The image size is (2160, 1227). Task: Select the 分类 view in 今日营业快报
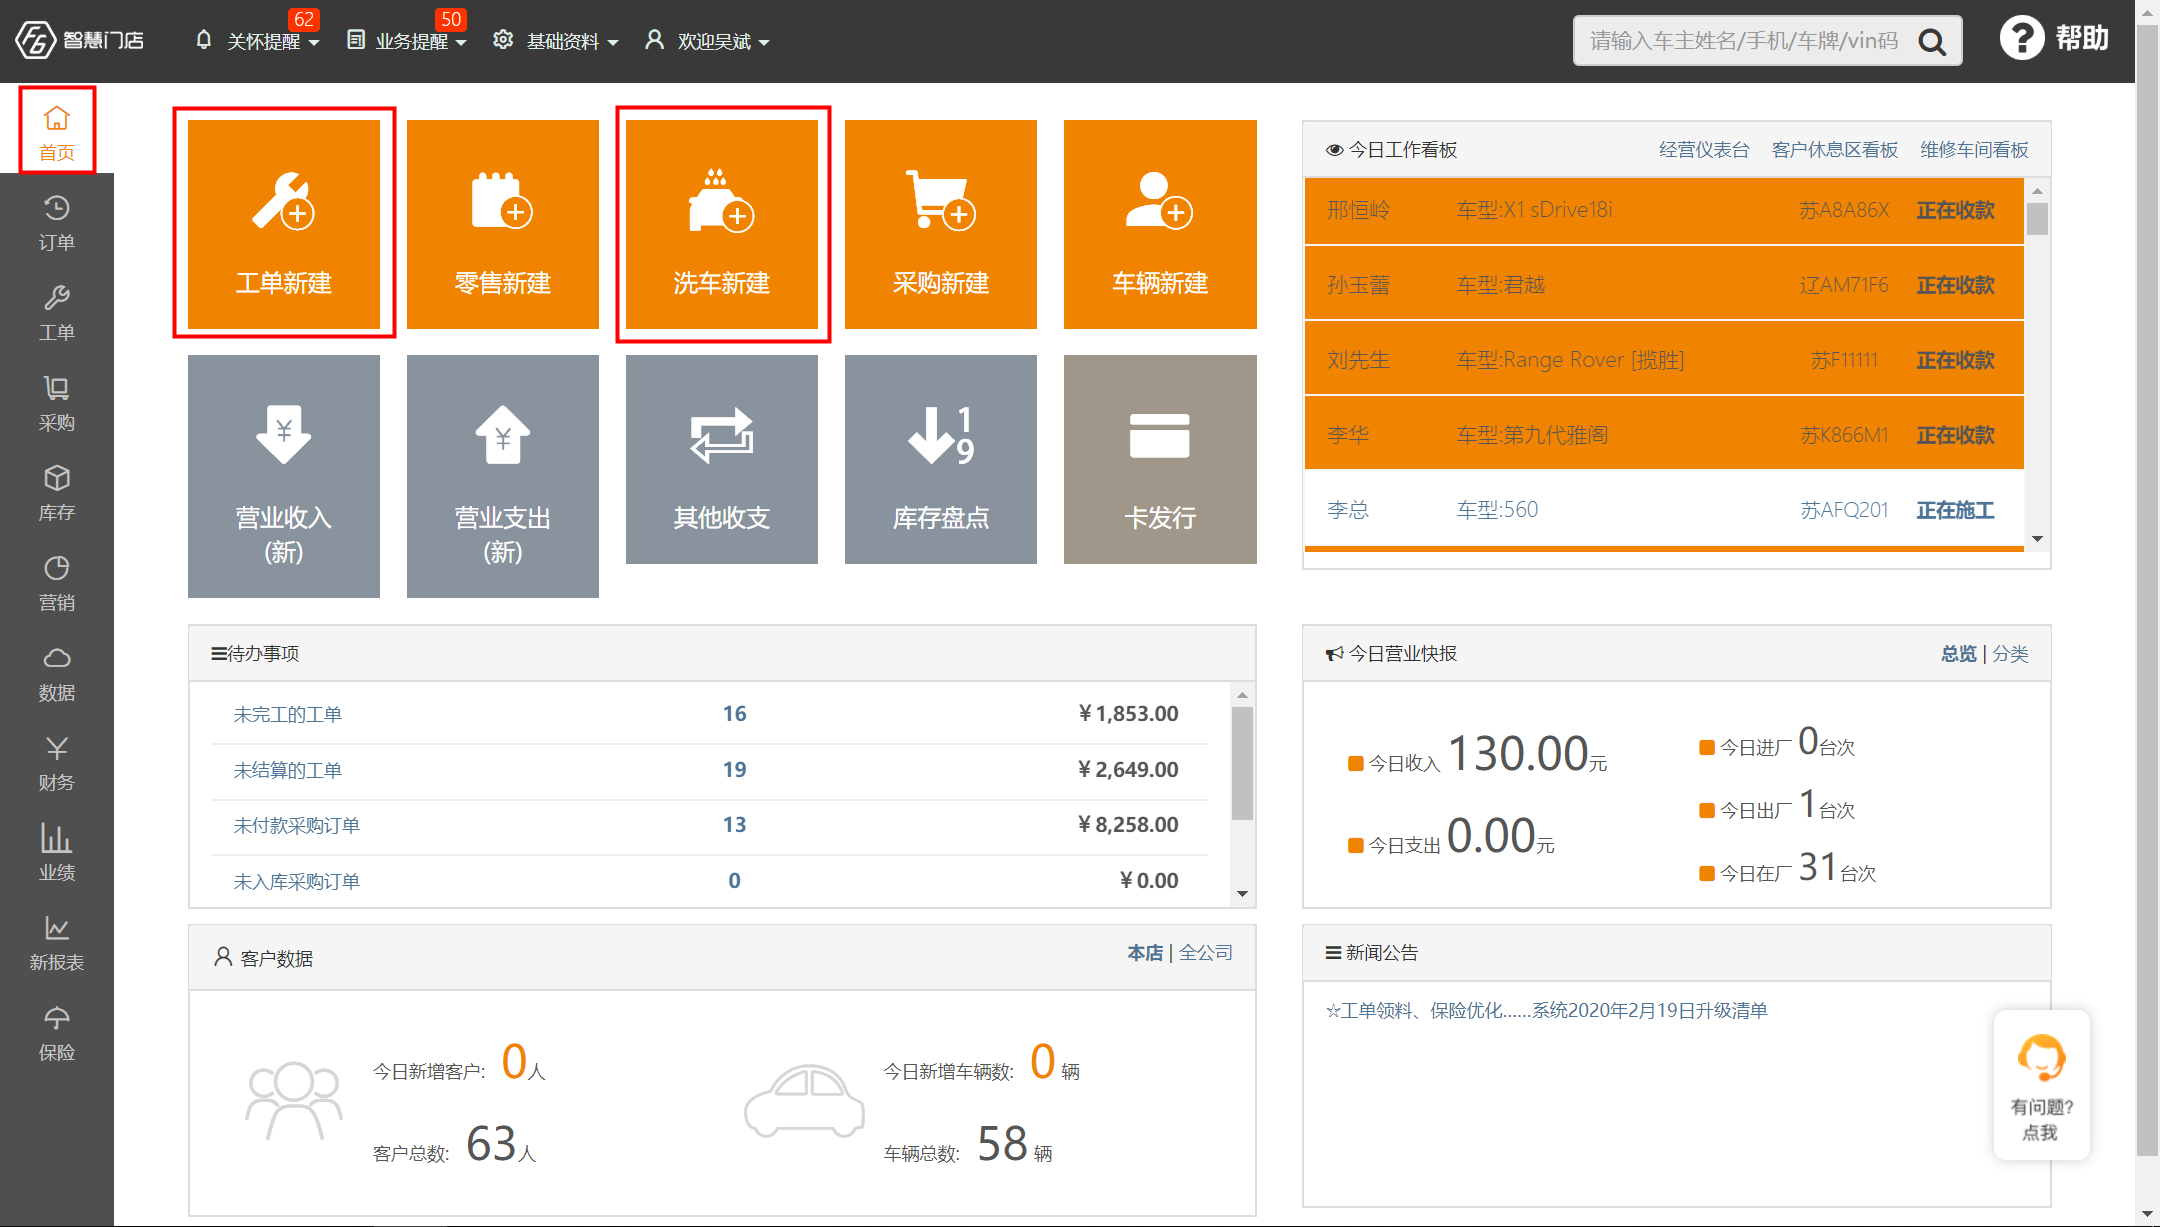coord(2010,654)
